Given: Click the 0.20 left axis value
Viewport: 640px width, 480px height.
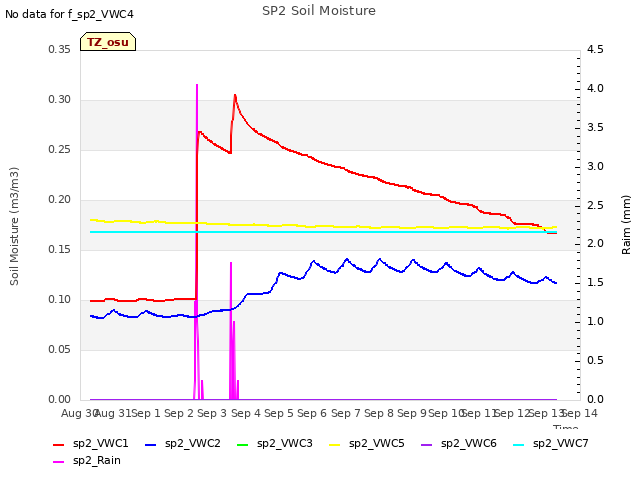Looking at the screenshot, I should click(60, 200).
